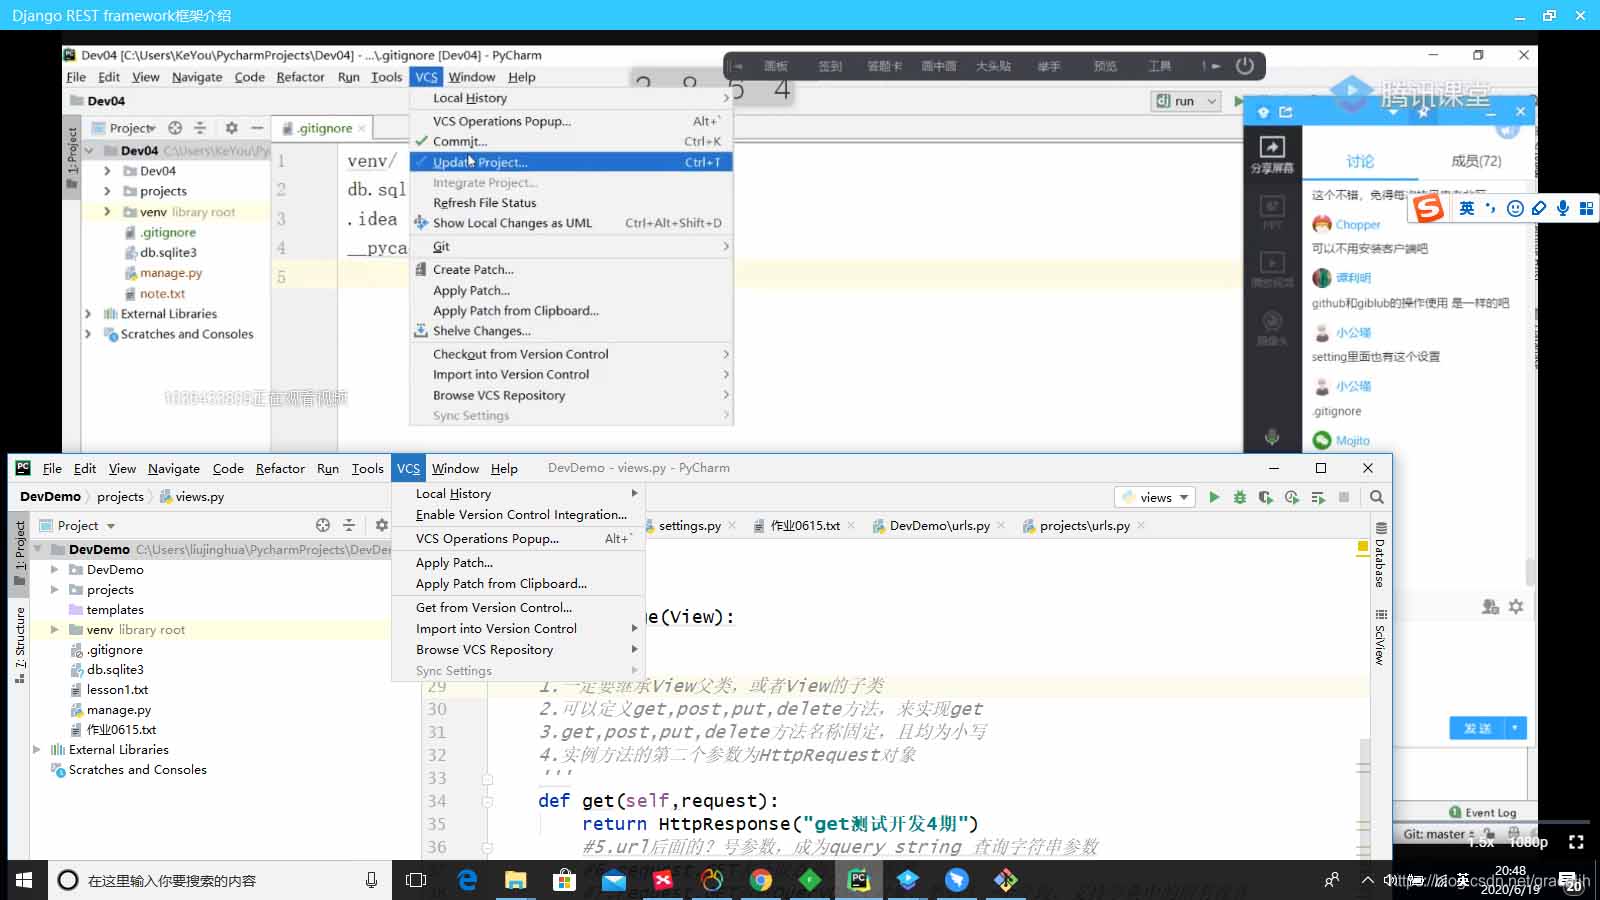This screenshot has height=900, width=1600.
Task: Click the Run with Coverage icon
Action: [1266, 497]
